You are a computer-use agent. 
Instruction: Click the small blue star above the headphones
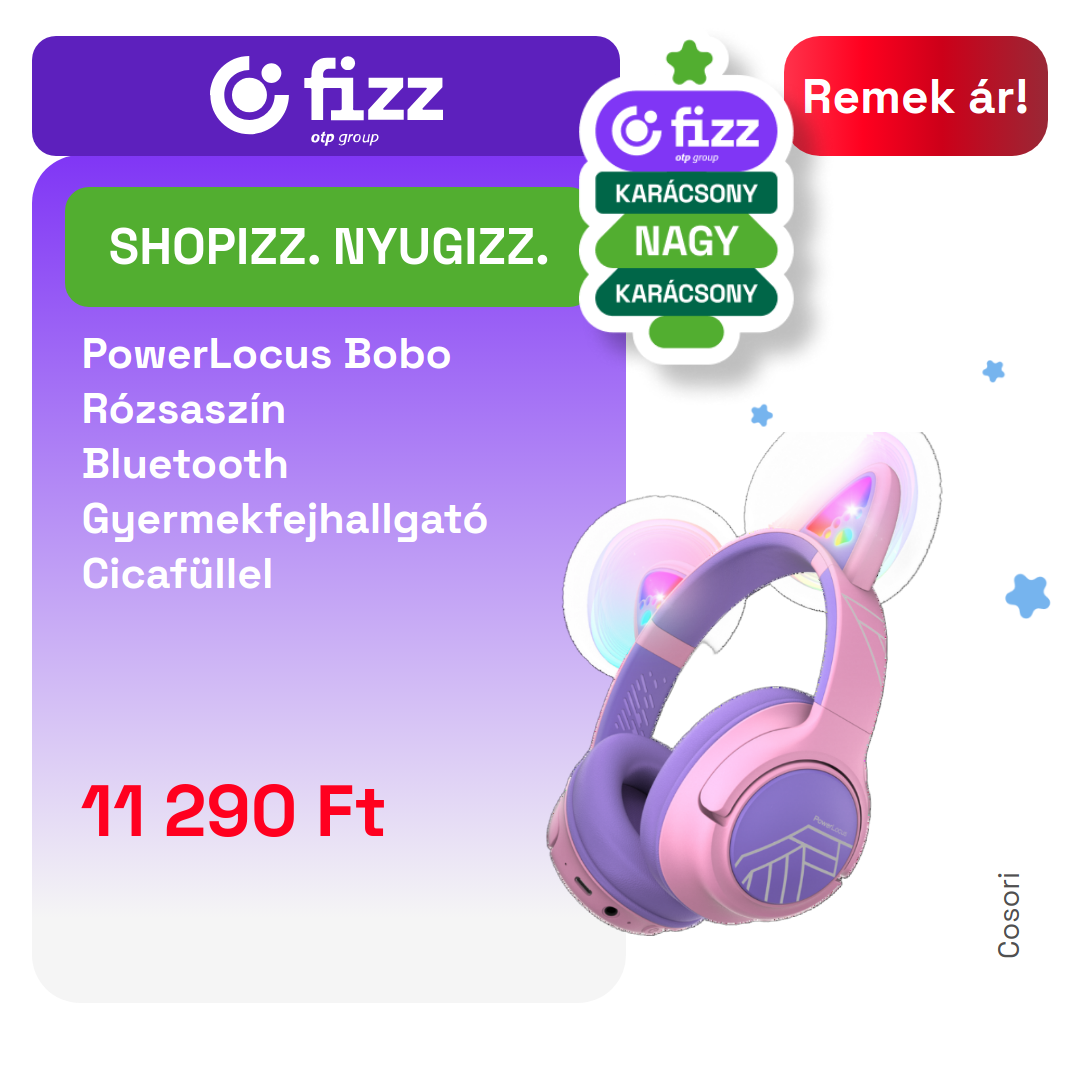(761, 415)
